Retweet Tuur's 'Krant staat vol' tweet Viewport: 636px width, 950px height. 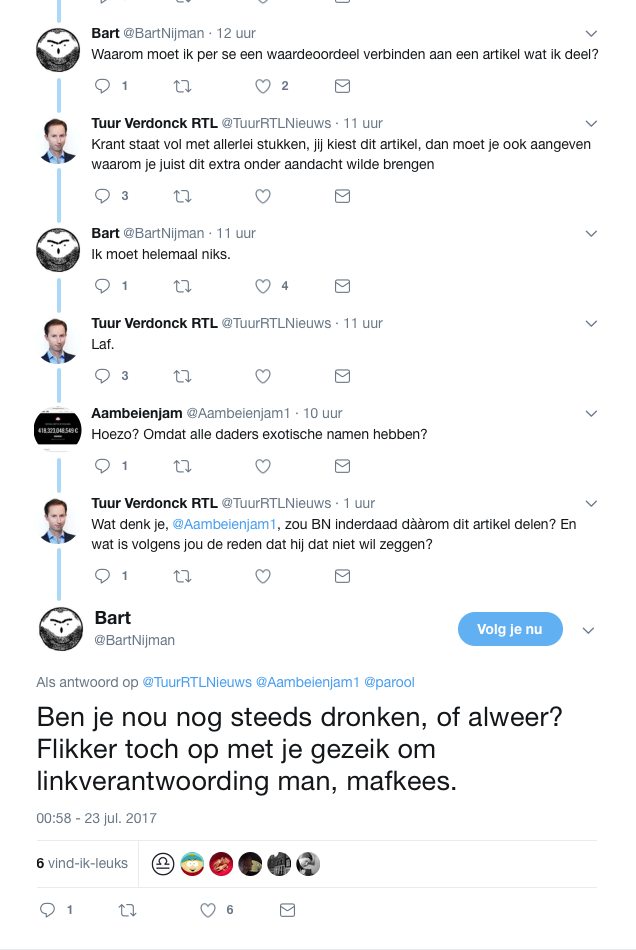pyautogui.click(x=182, y=195)
